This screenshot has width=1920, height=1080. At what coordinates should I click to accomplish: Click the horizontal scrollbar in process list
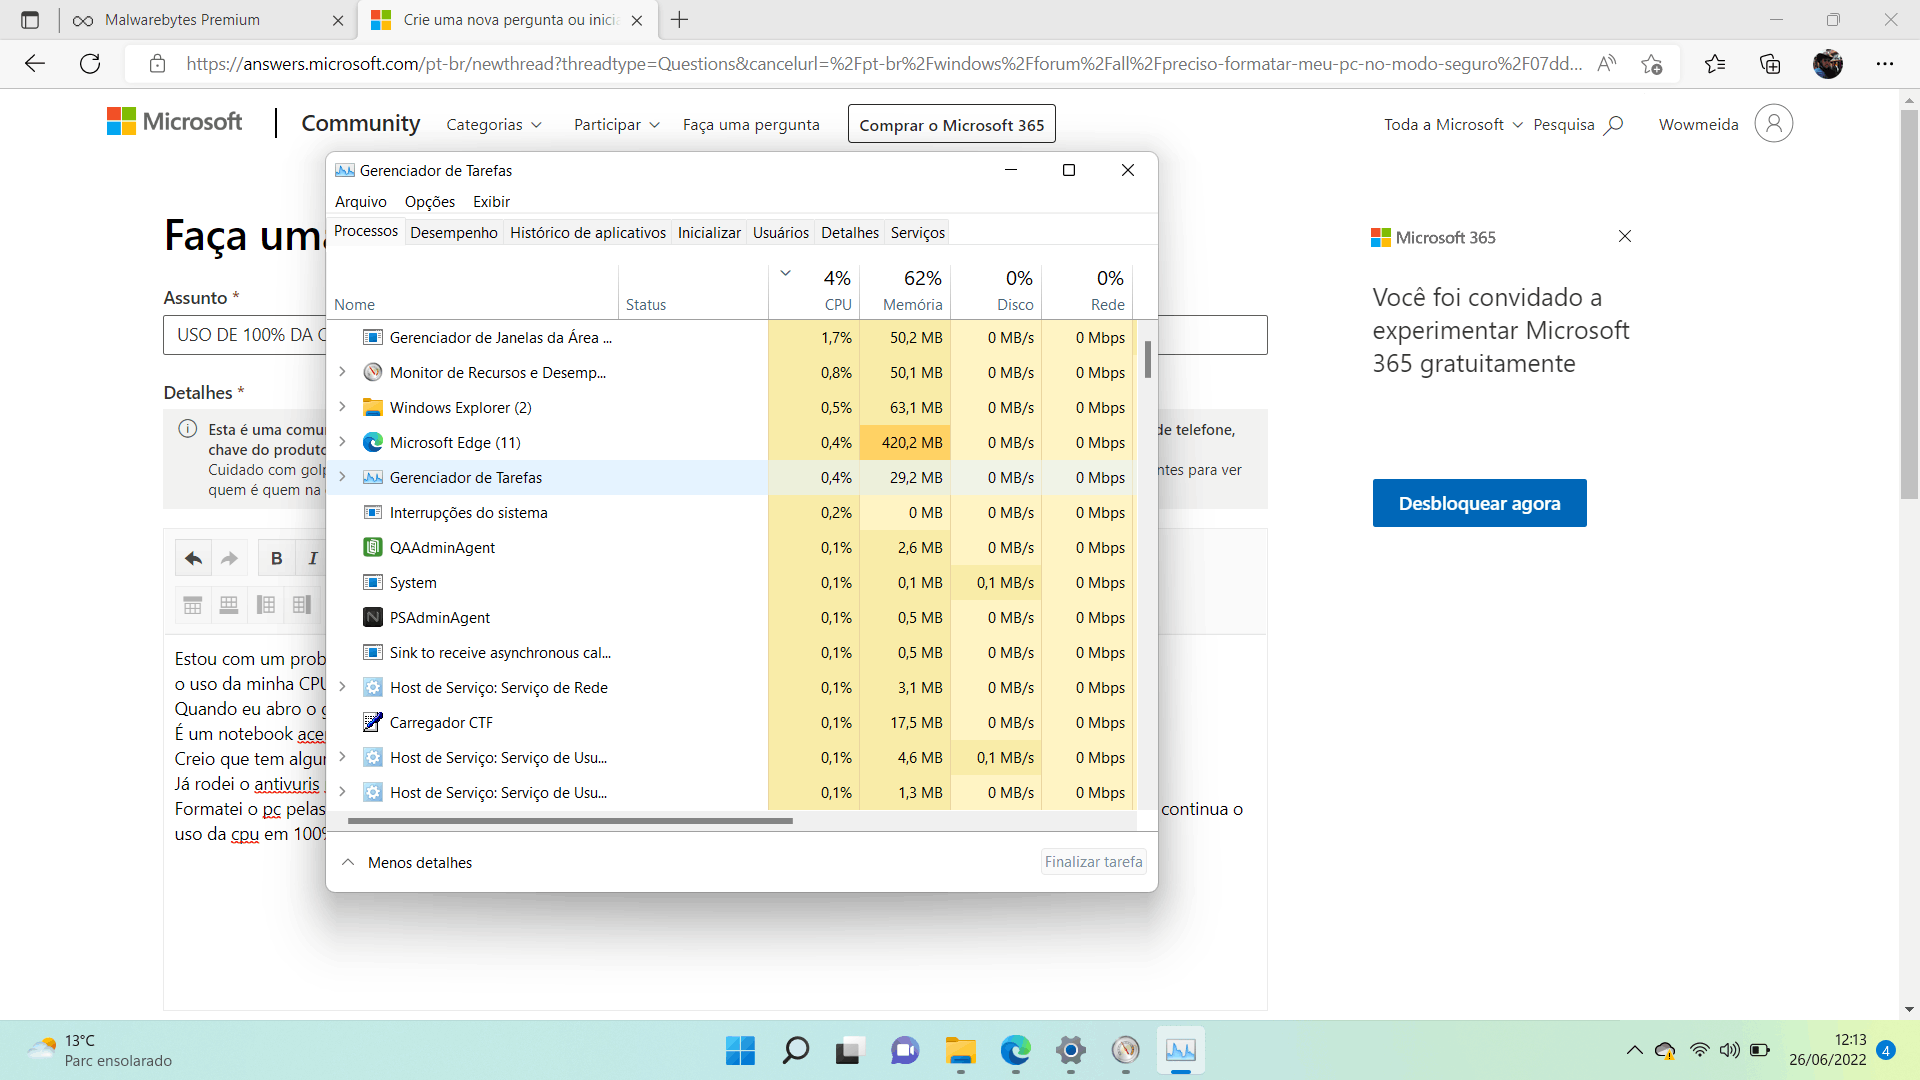570,821
